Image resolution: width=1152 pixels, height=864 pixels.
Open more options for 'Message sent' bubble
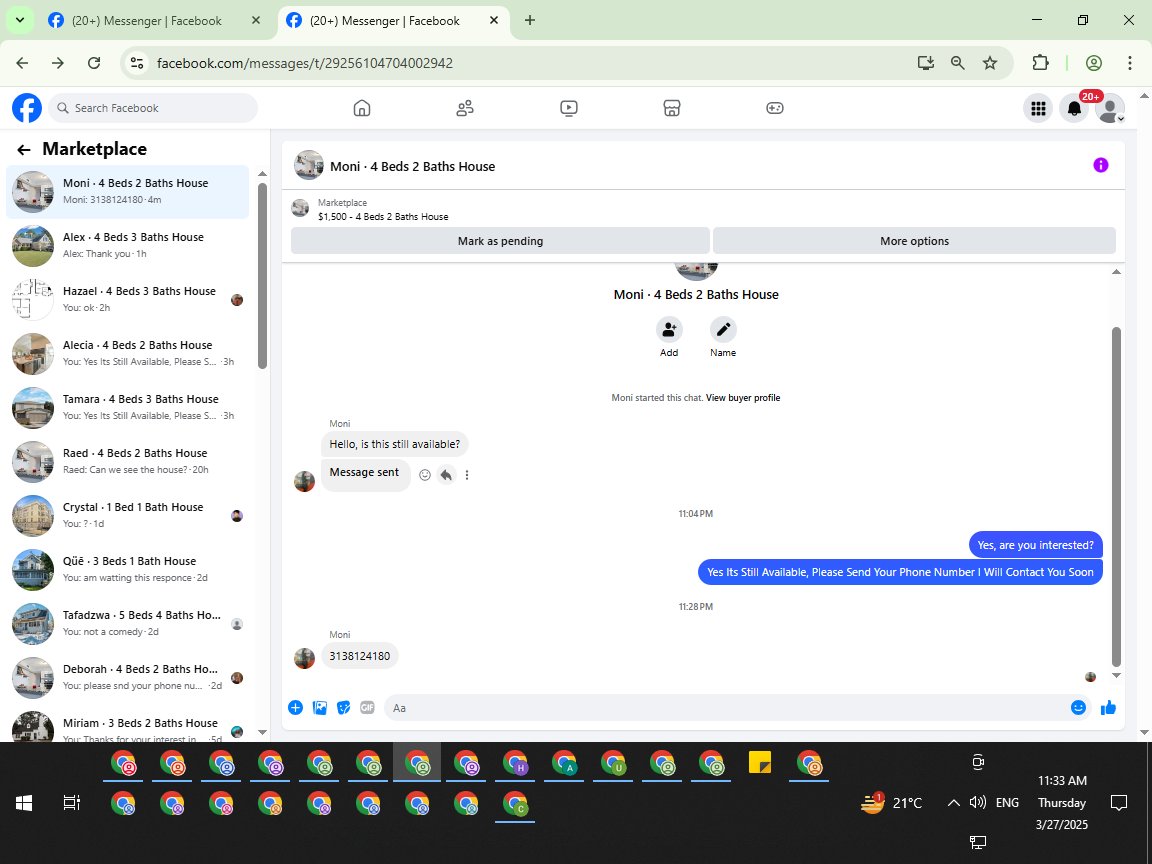click(x=467, y=475)
